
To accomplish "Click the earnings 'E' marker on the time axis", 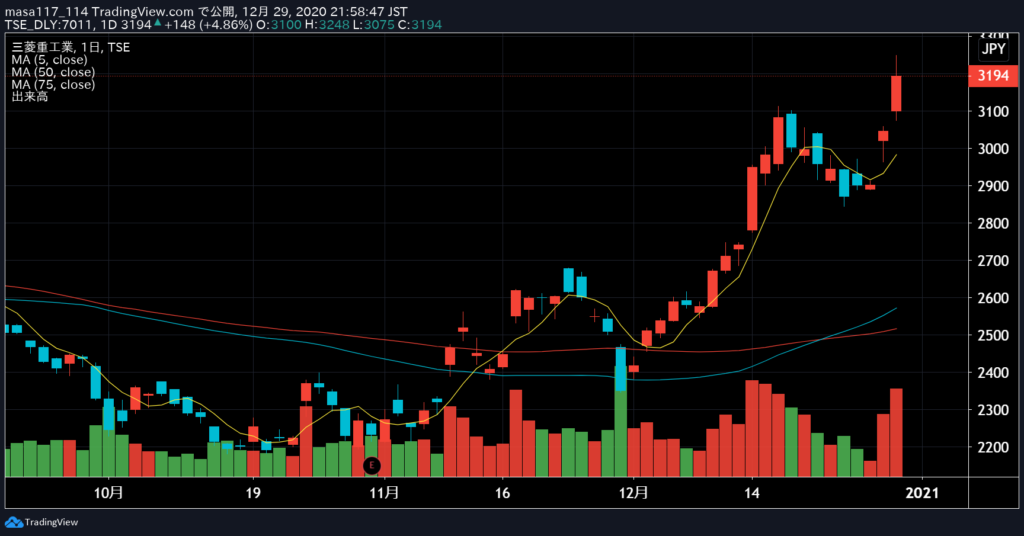I will coord(372,465).
